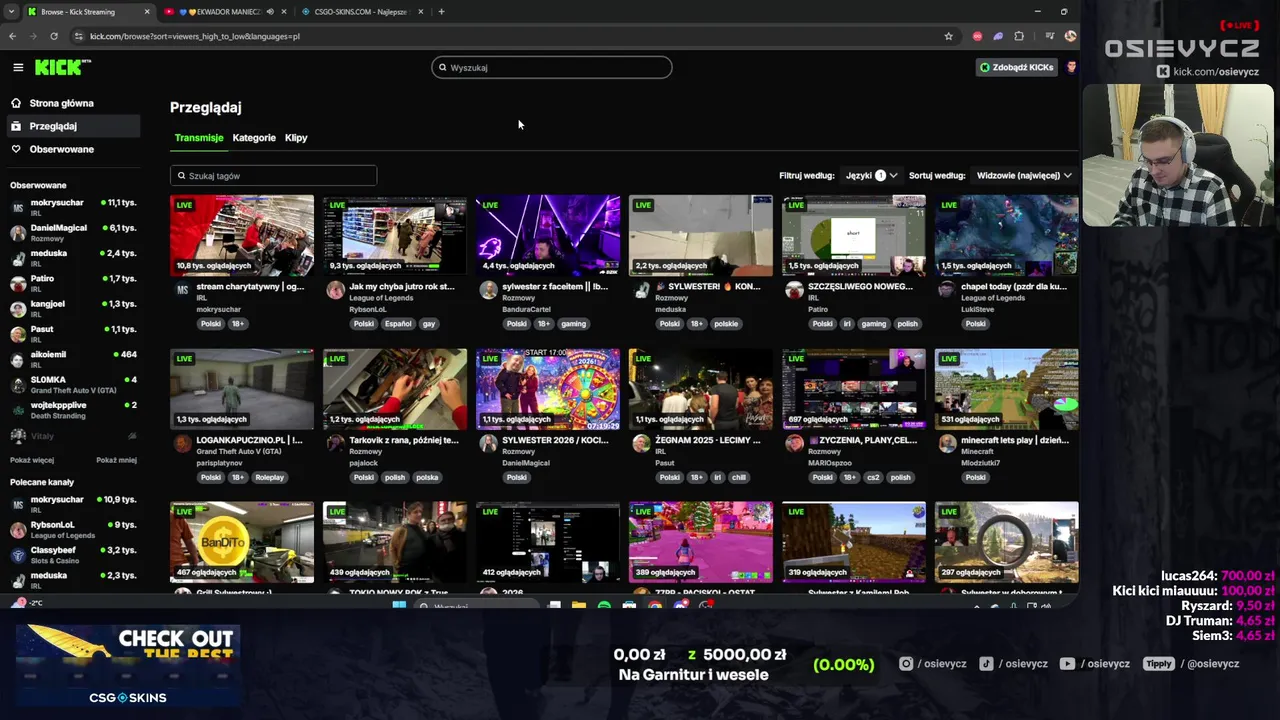Image resolution: width=1280 pixels, height=720 pixels.
Task: Click the "chapel today (pzdr dla ku..." stream title
Action: (1014, 287)
